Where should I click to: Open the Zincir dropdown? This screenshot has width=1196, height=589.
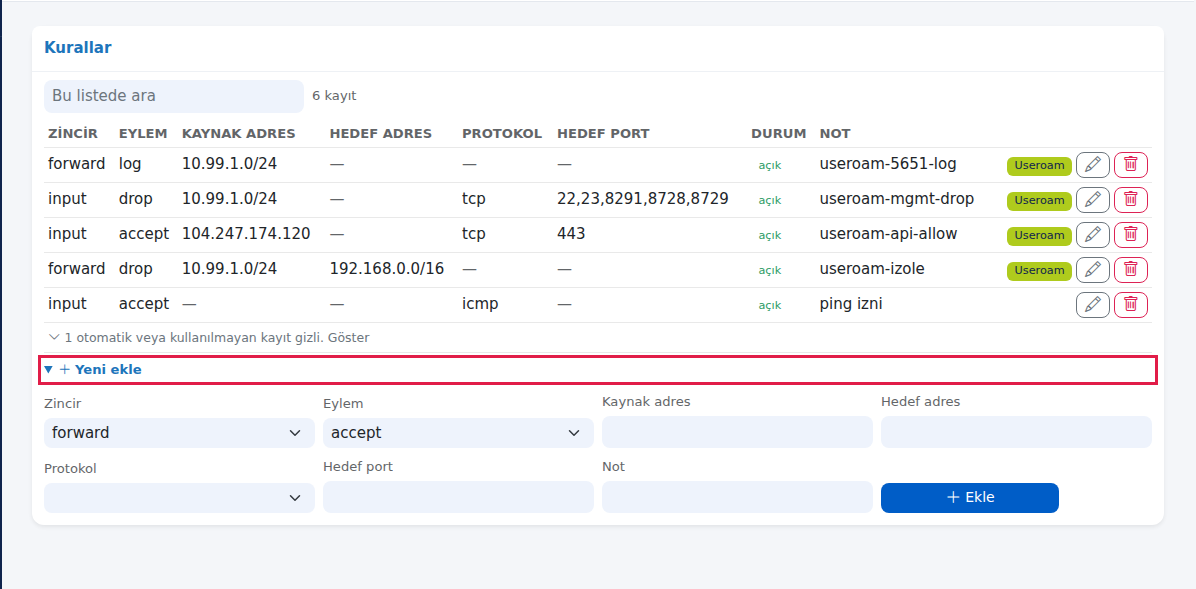pyautogui.click(x=179, y=433)
